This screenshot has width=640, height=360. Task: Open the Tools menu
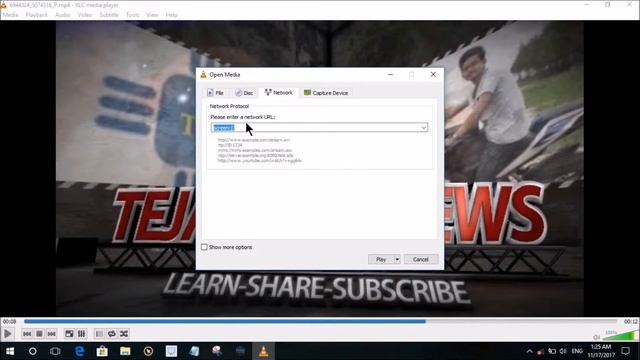(x=132, y=15)
